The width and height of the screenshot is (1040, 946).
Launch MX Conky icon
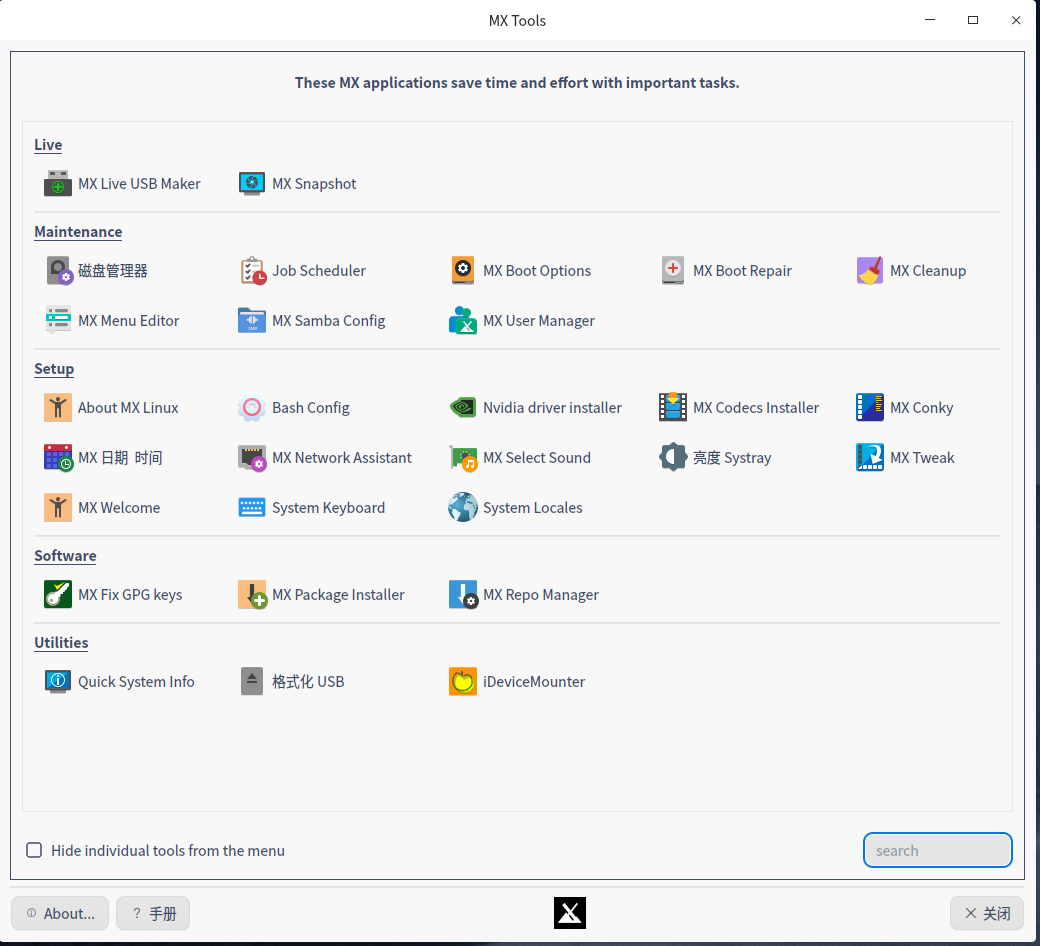[870, 408]
